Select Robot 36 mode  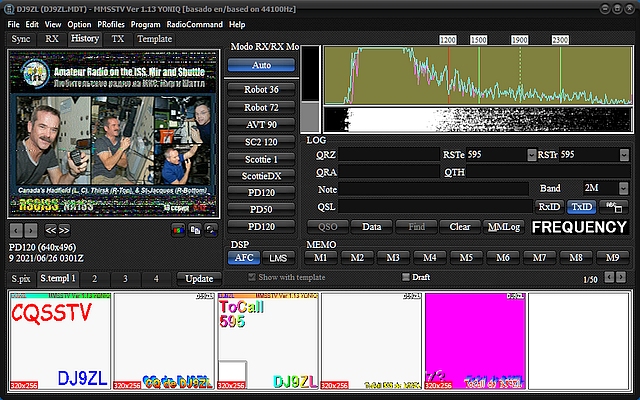pos(261,90)
